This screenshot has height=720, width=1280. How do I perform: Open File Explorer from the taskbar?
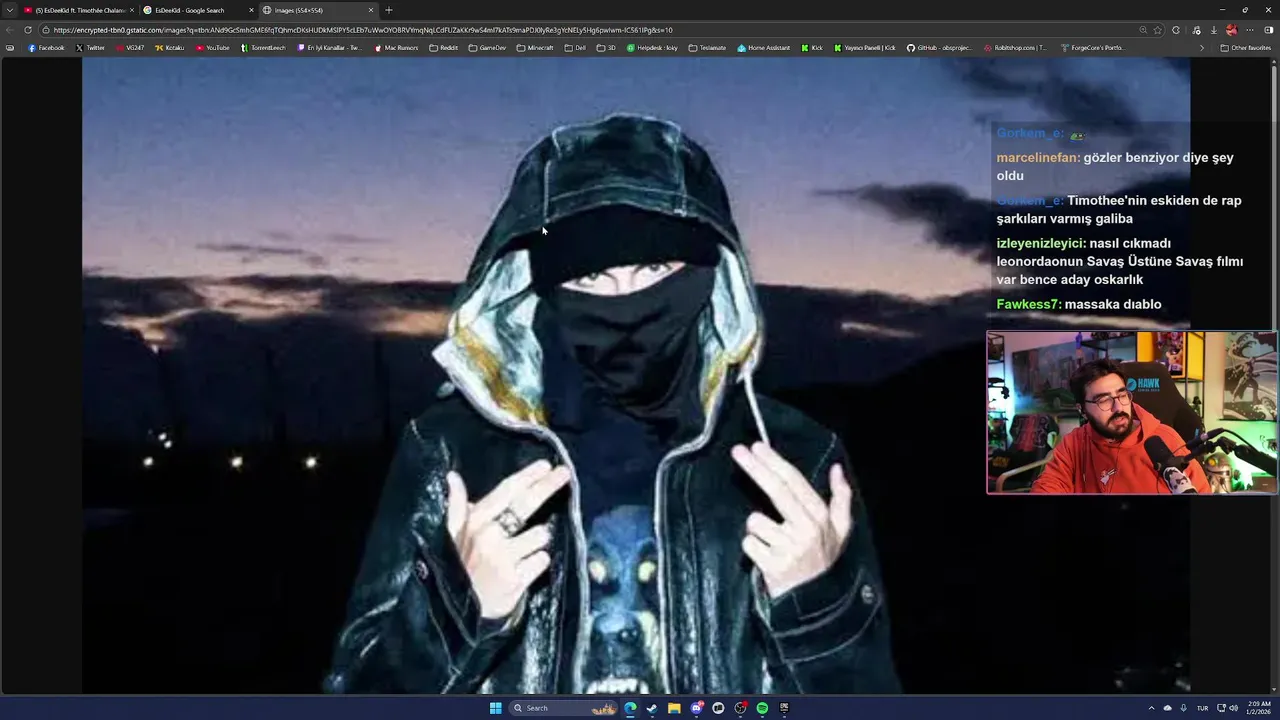674,708
